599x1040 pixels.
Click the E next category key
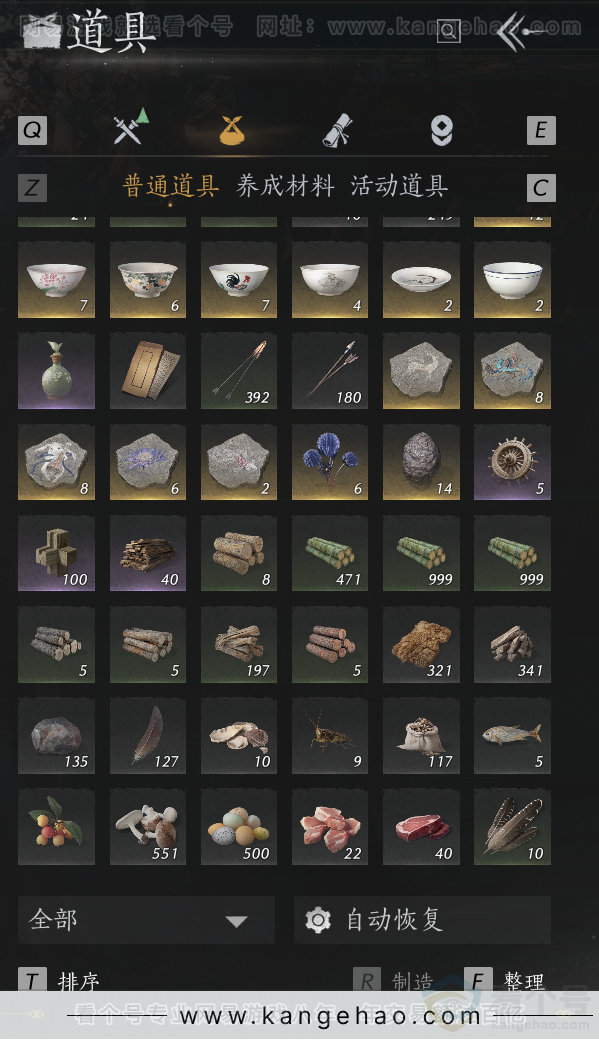pos(541,130)
